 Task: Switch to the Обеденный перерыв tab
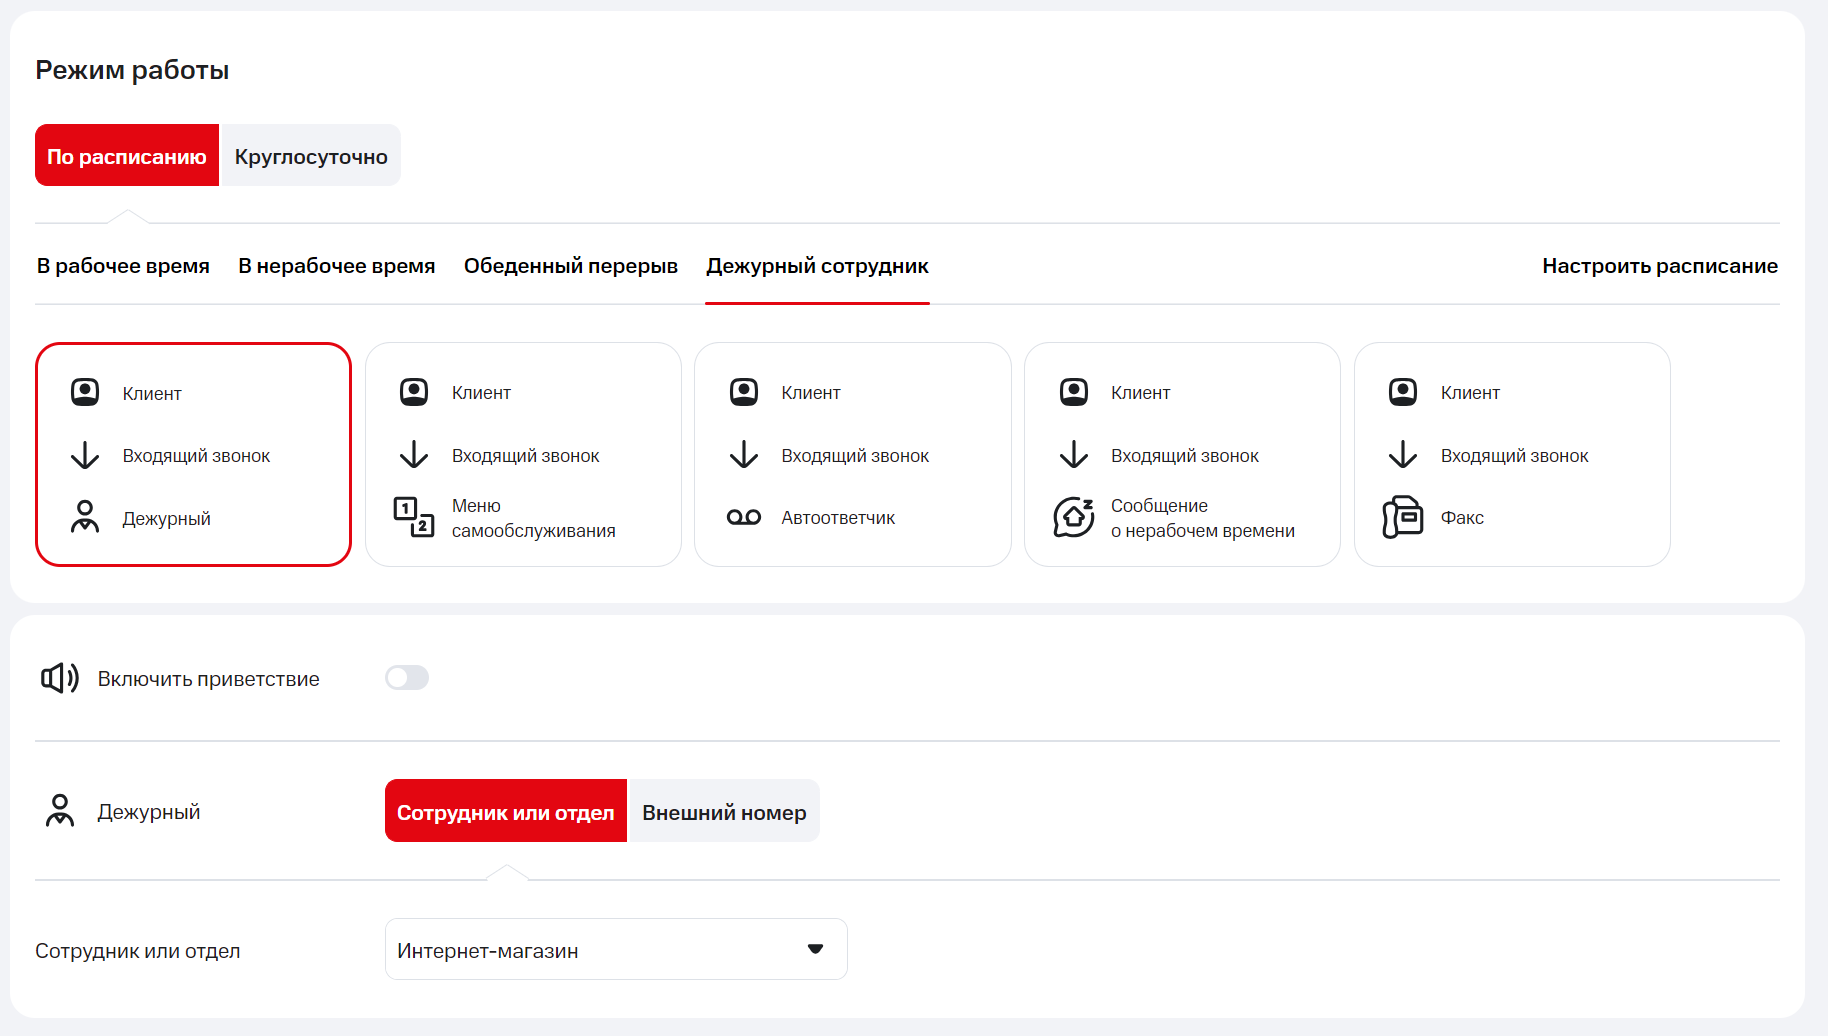click(570, 266)
